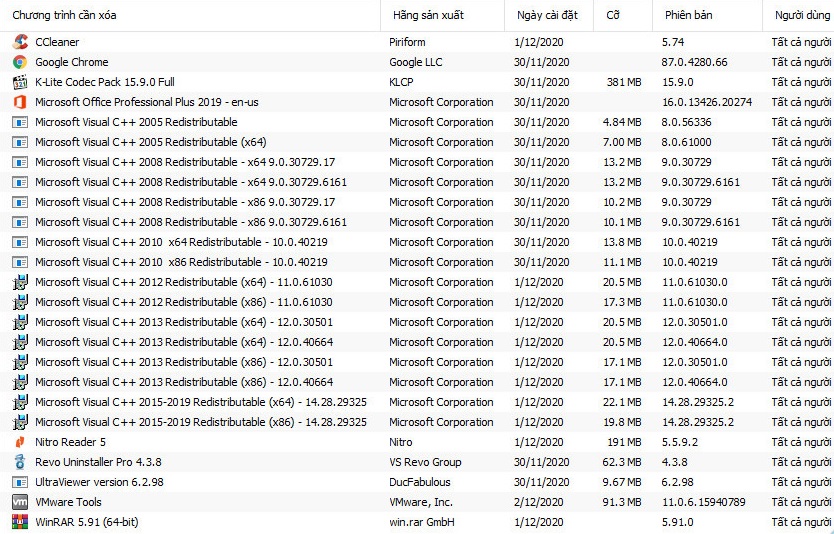Image resolution: width=834 pixels, height=534 pixels.
Task: Click the VMware Tools icon
Action: click(20, 502)
